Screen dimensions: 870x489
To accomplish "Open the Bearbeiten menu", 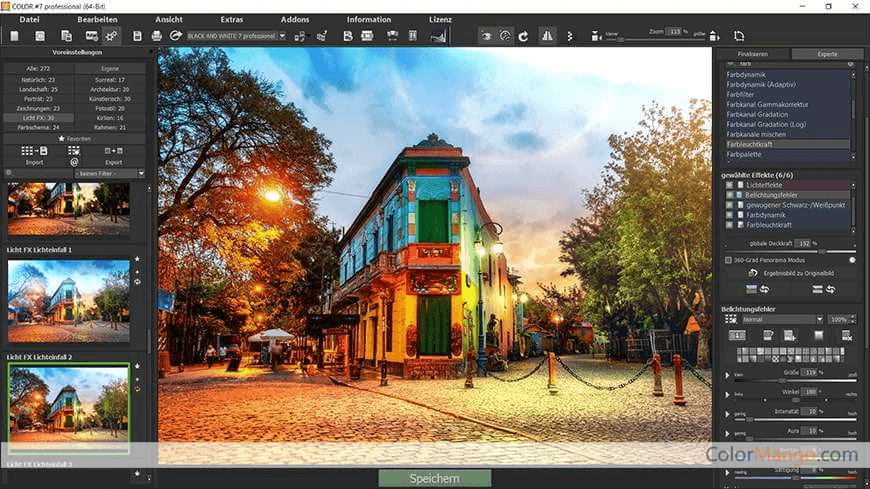I will (x=97, y=19).
